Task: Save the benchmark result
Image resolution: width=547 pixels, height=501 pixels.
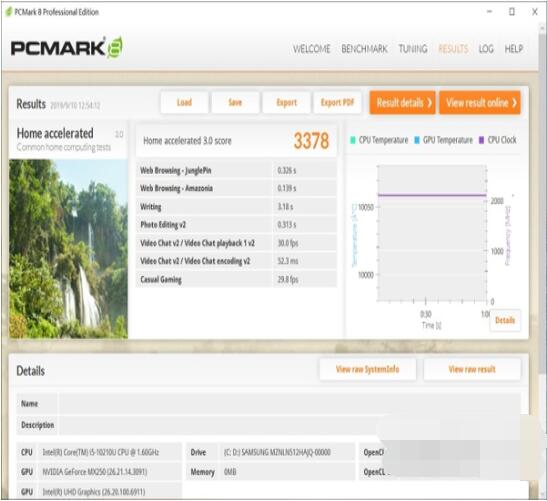Action: 235,103
